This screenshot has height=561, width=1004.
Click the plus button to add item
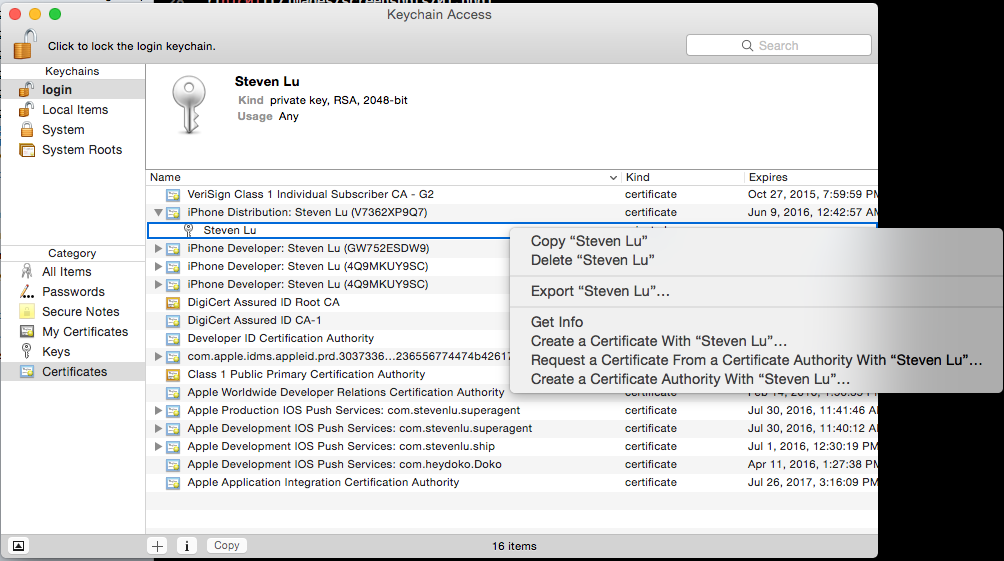157,546
